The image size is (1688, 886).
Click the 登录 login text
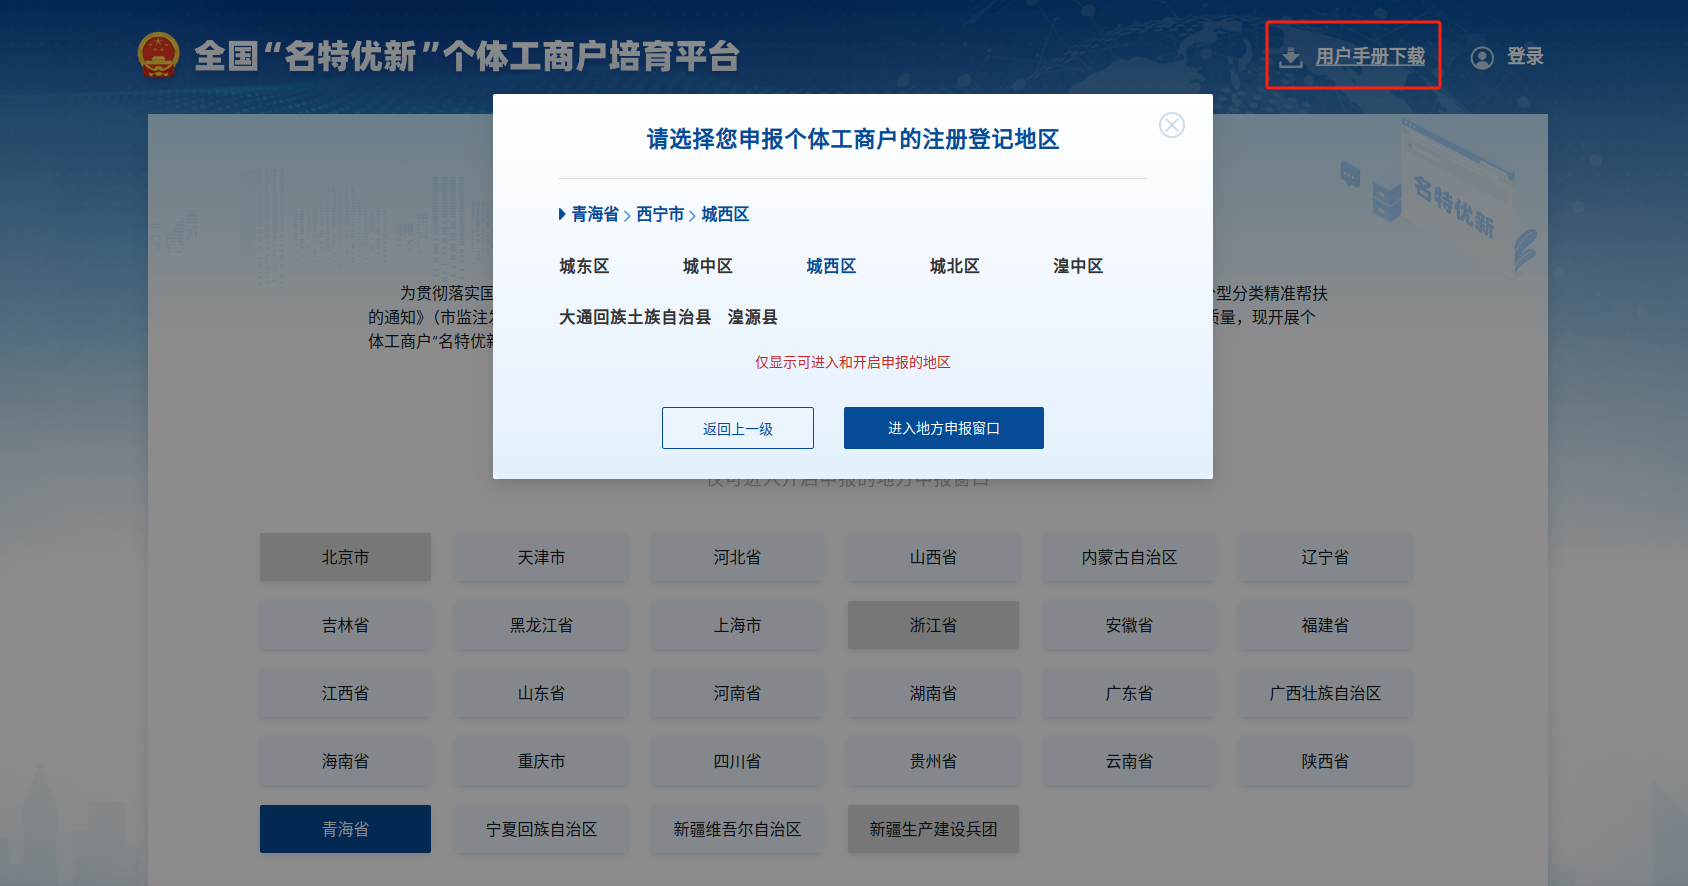[1525, 57]
